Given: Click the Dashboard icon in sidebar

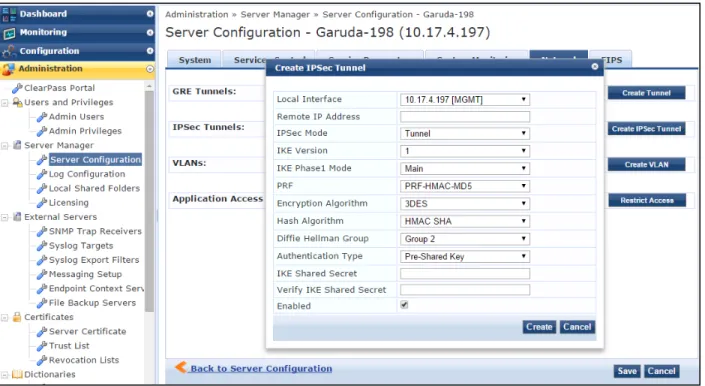Looking at the screenshot, I should coord(9,14).
